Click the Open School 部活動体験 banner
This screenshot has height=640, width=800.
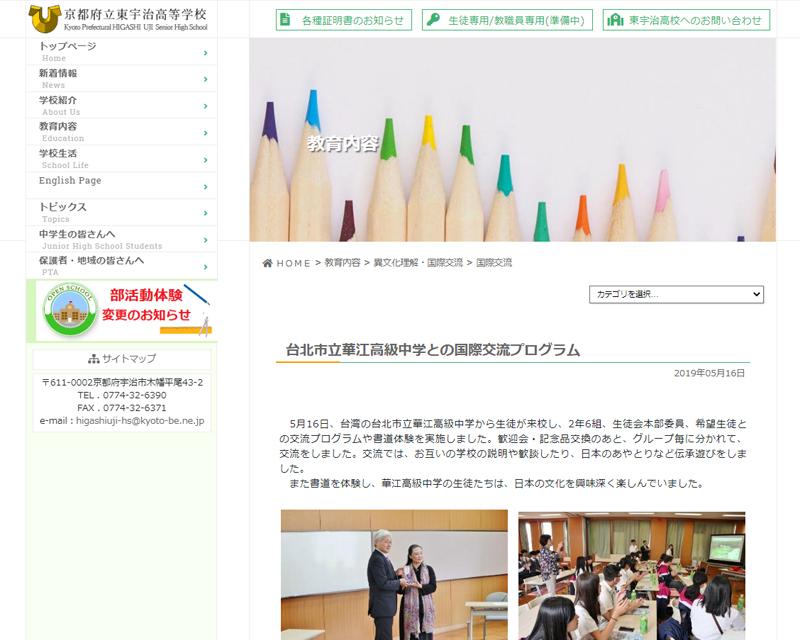(x=122, y=310)
